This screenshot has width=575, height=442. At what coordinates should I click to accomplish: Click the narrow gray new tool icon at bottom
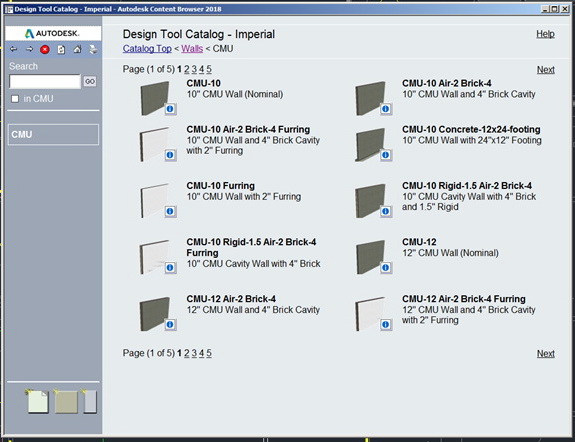[89, 401]
